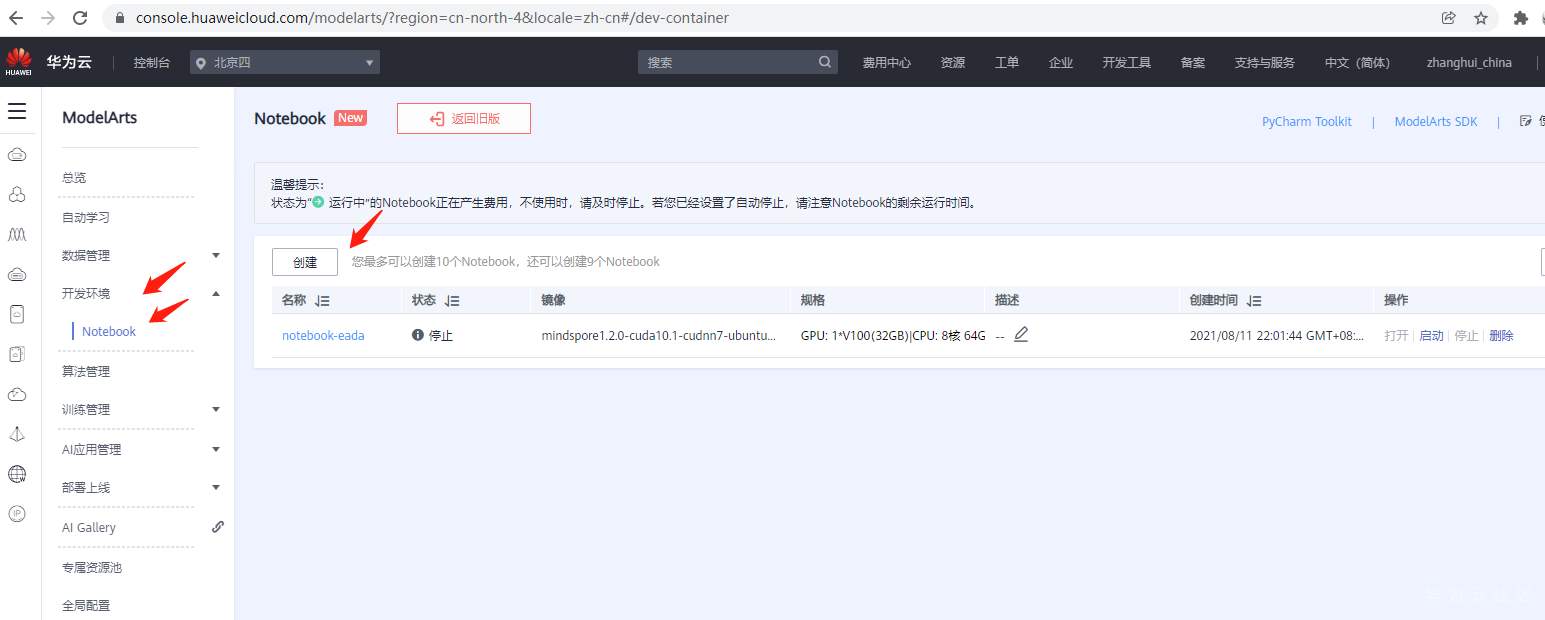Click the sort icon next to 状态
Screen dimensions: 1545x620
pos(452,301)
